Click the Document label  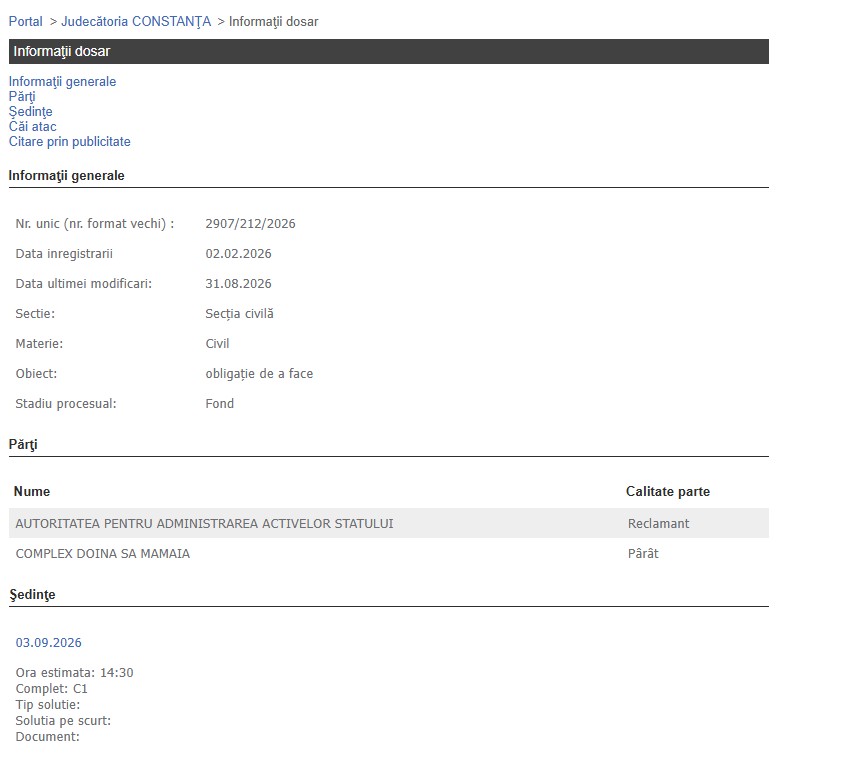pyautogui.click(x=47, y=737)
